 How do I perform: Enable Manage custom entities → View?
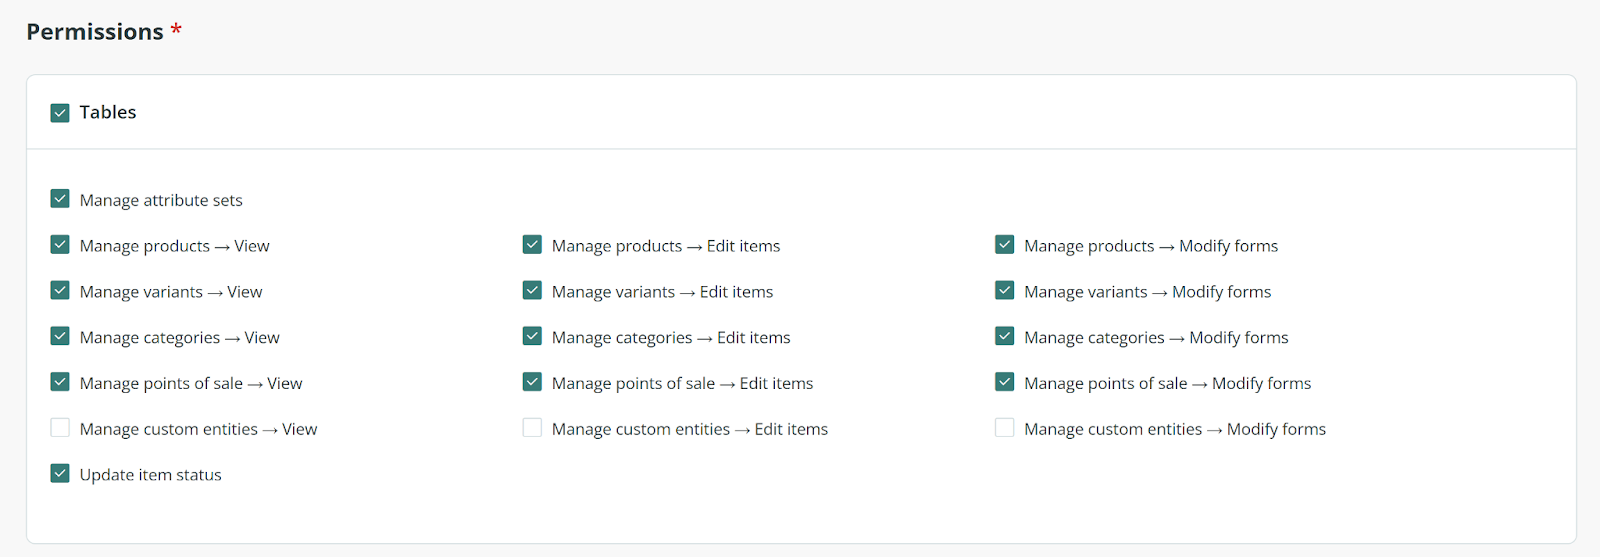click(60, 428)
